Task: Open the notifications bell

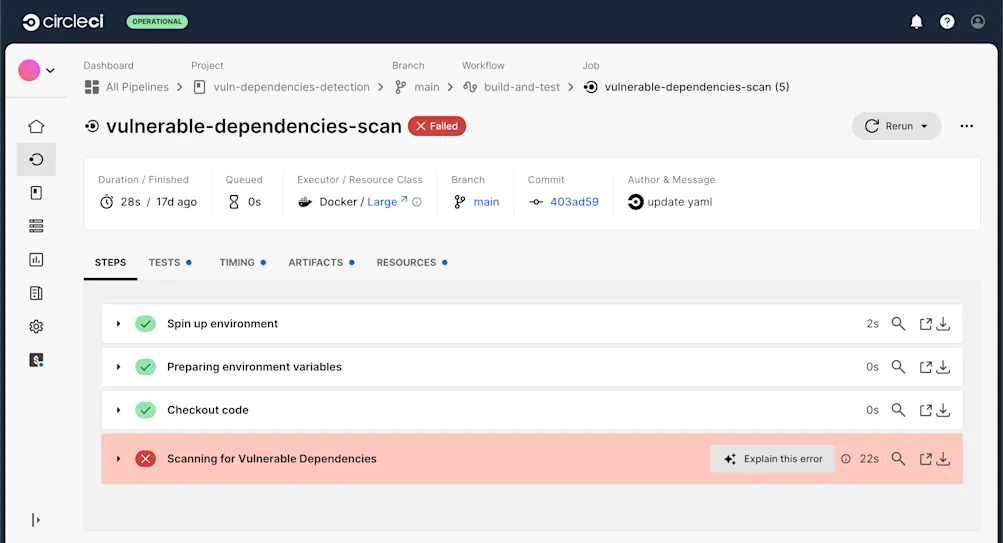Action: point(916,22)
